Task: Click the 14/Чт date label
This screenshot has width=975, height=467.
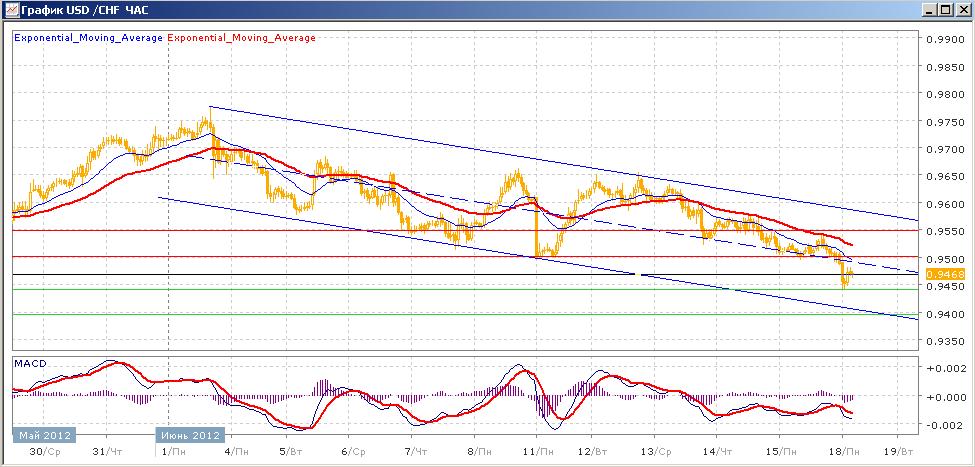Action: coord(720,450)
